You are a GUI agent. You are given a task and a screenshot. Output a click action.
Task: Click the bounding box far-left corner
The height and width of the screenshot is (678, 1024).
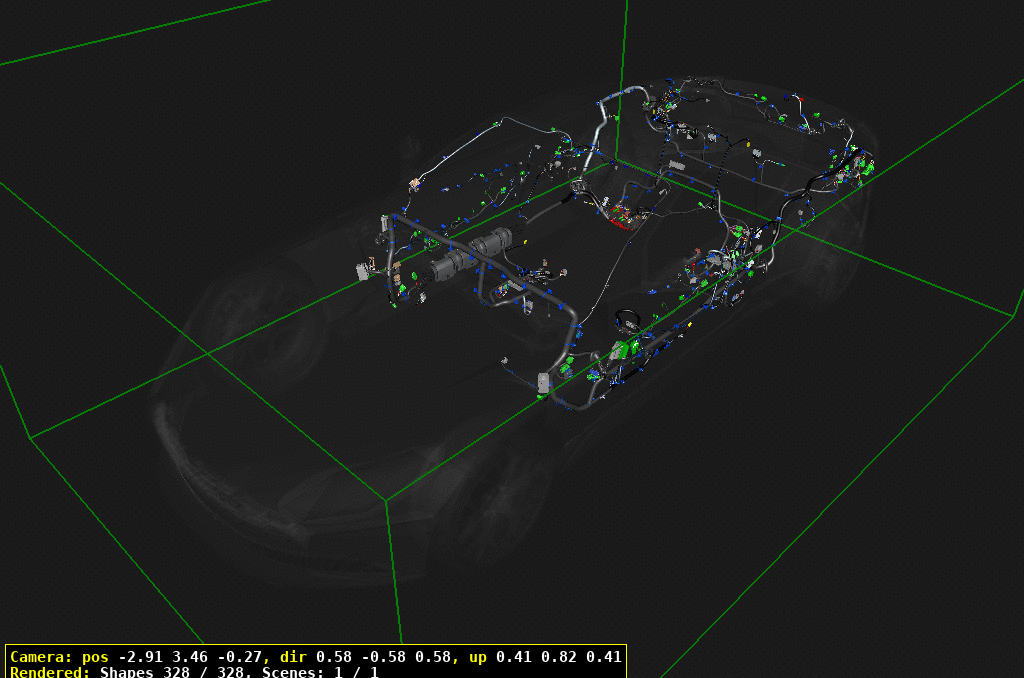coord(30,438)
